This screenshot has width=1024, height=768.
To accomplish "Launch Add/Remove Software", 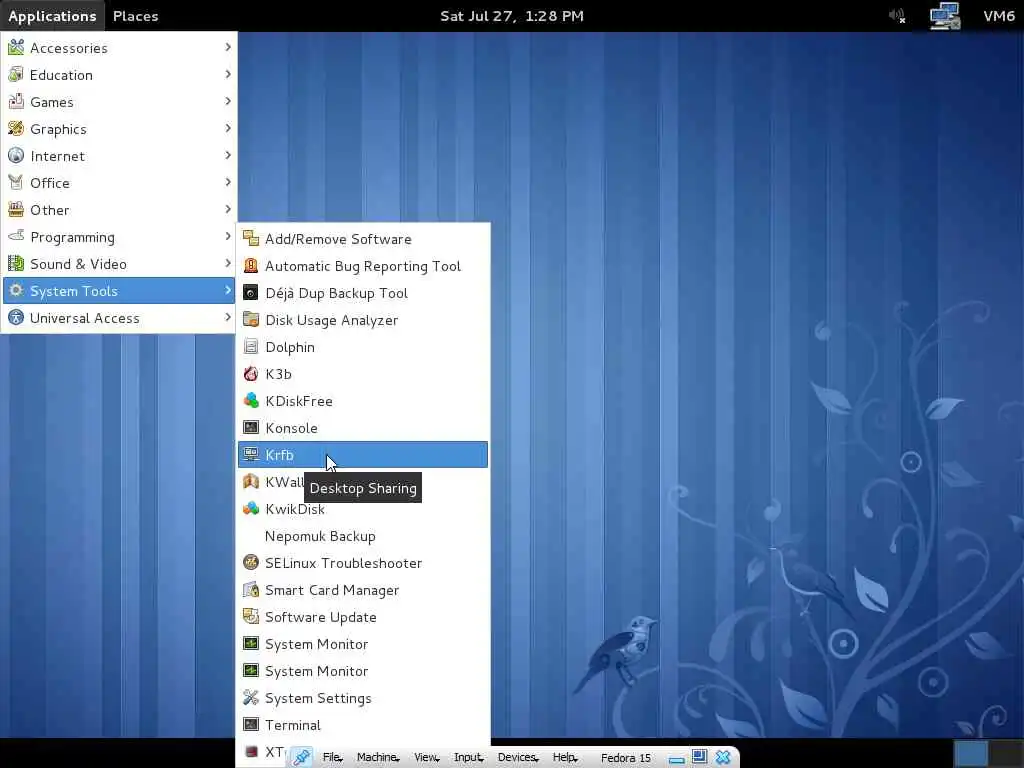I will [363, 239].
